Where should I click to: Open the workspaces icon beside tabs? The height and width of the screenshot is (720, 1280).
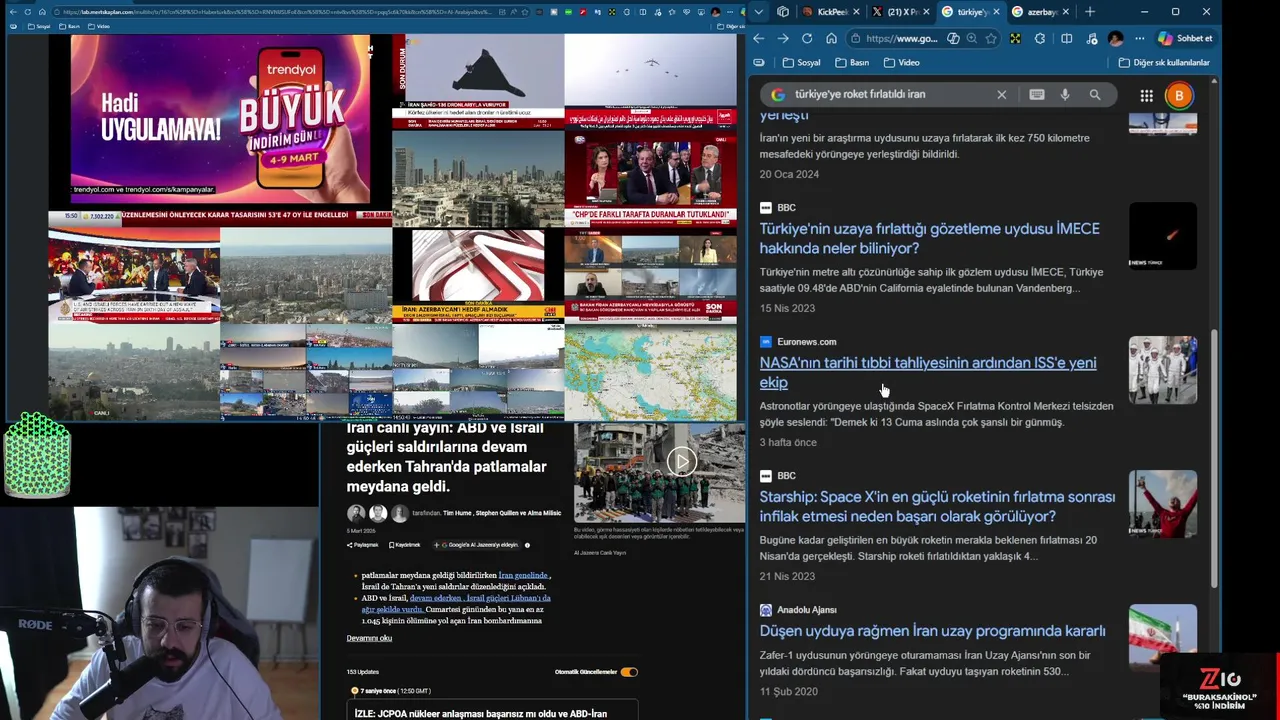click(x=783, y=12)
